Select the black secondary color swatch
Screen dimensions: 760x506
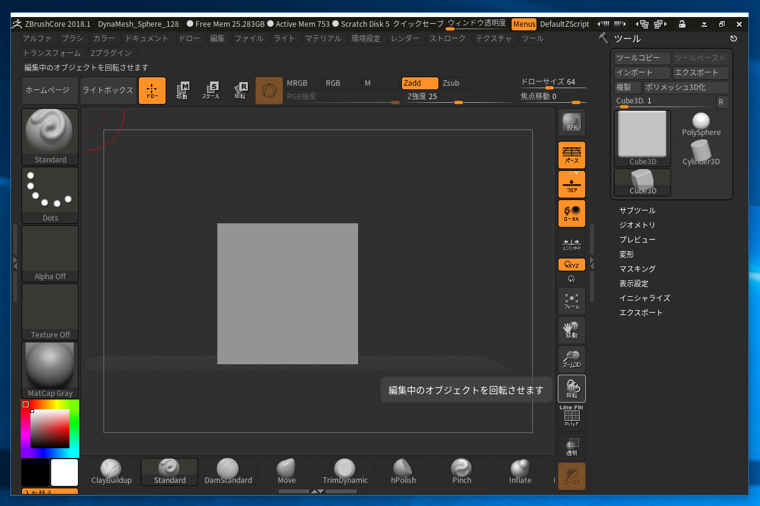(x=35, y=473)
